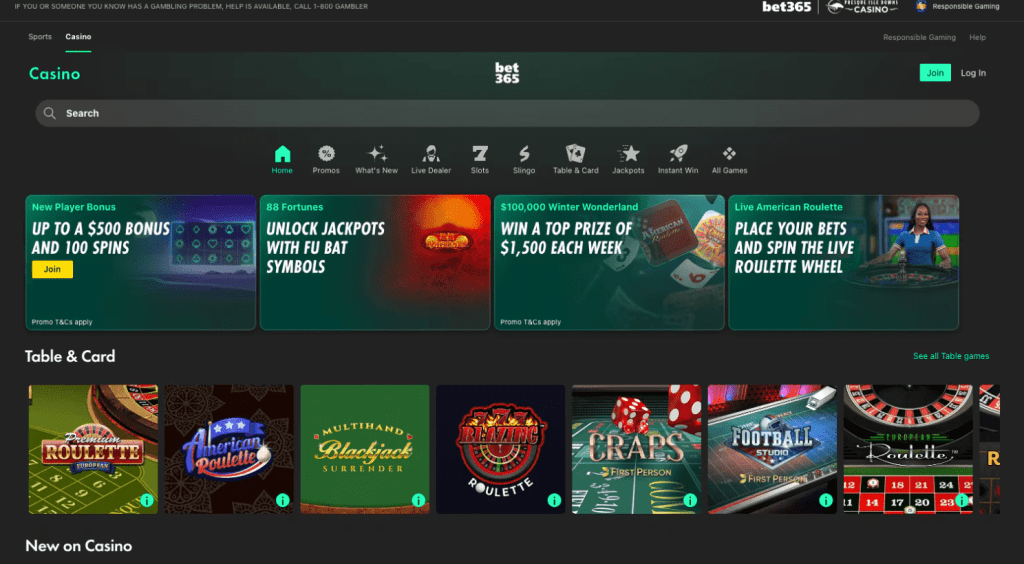
Task: Click the Casino heading text
Action: pos(55,74)
